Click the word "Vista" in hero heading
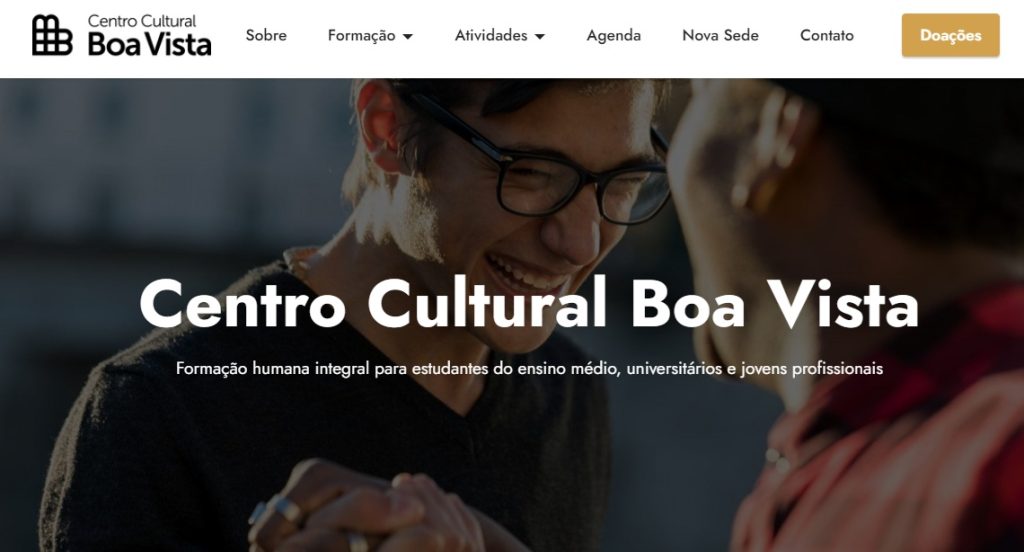 click(x=842, y=304)
